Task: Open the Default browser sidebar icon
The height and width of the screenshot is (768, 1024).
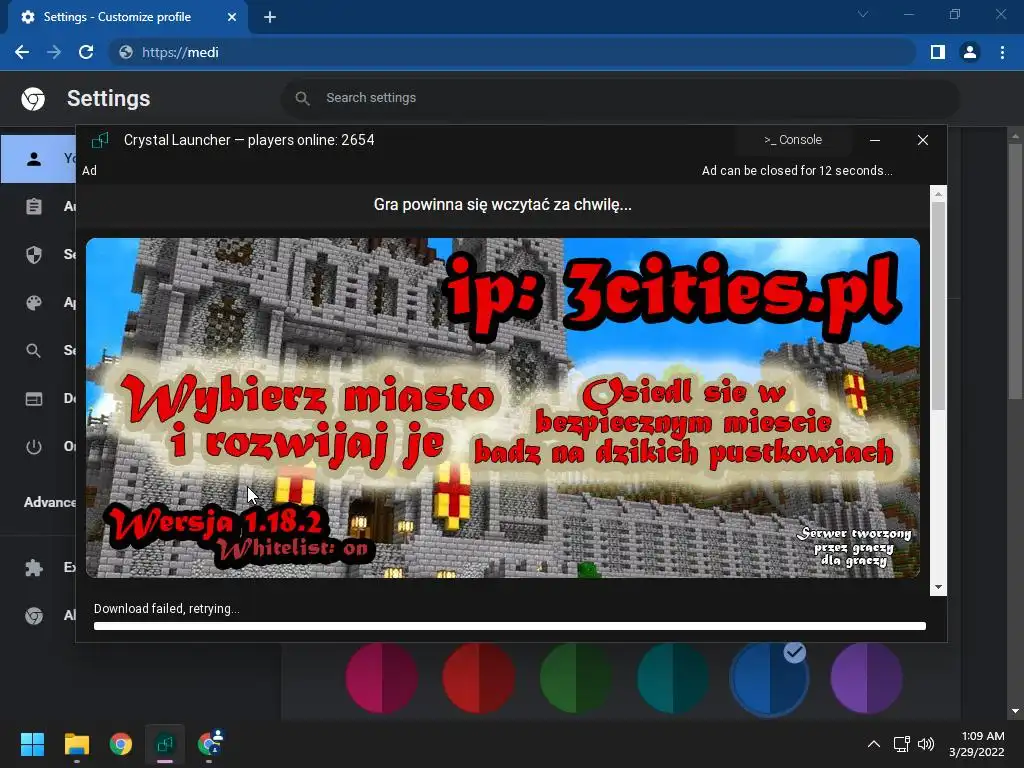Action: pyautogui.click(x=34, y=398)
